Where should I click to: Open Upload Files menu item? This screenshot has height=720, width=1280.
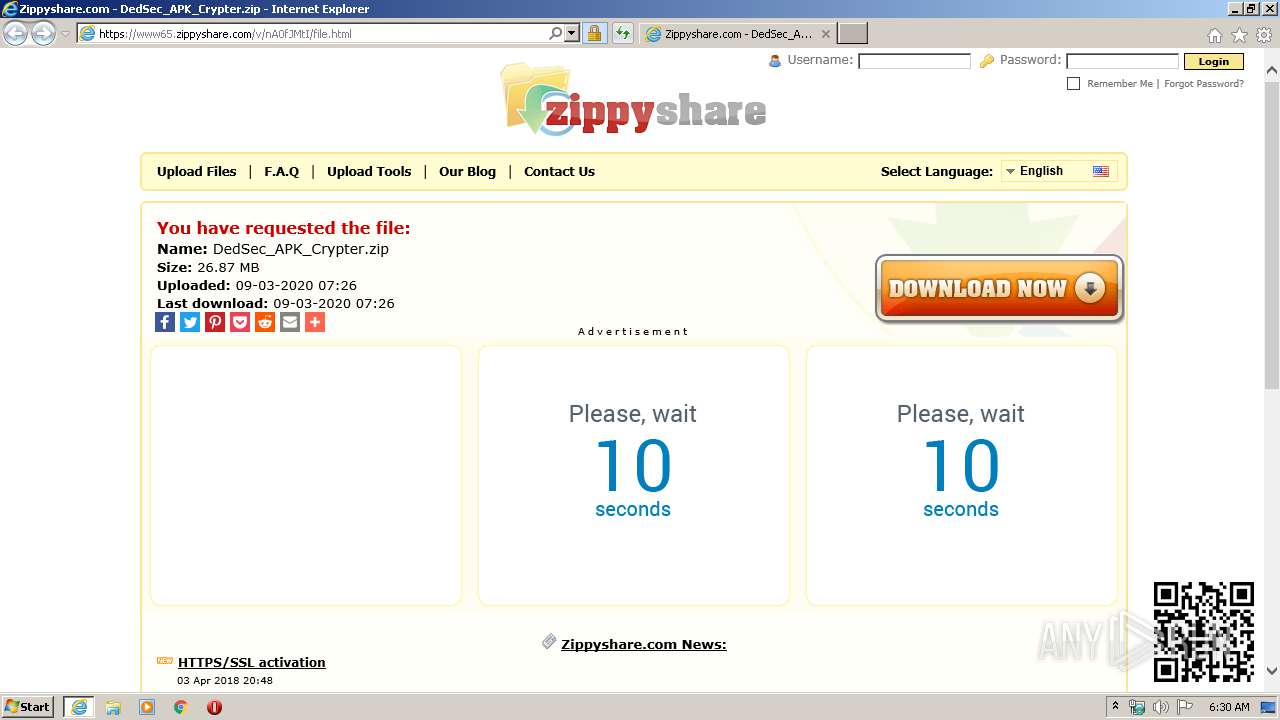[x=197, y=171]
